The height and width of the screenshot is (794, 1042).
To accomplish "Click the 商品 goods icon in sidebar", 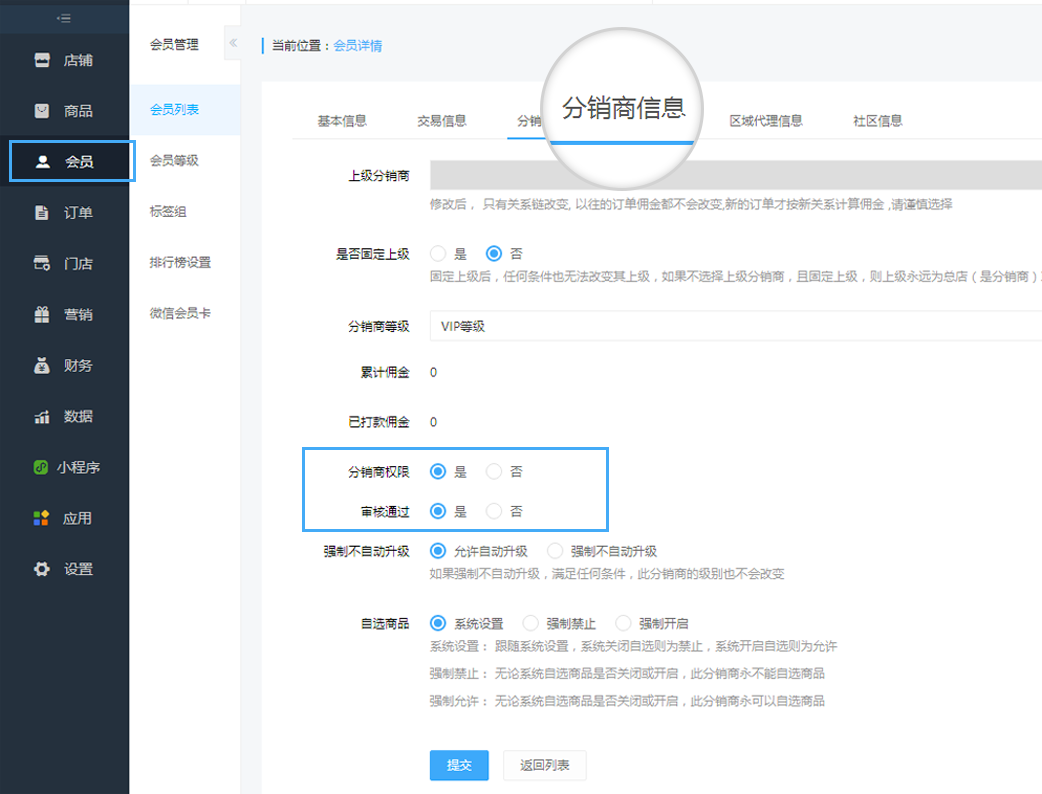I will pyautogui.click(x=42, y=111).
